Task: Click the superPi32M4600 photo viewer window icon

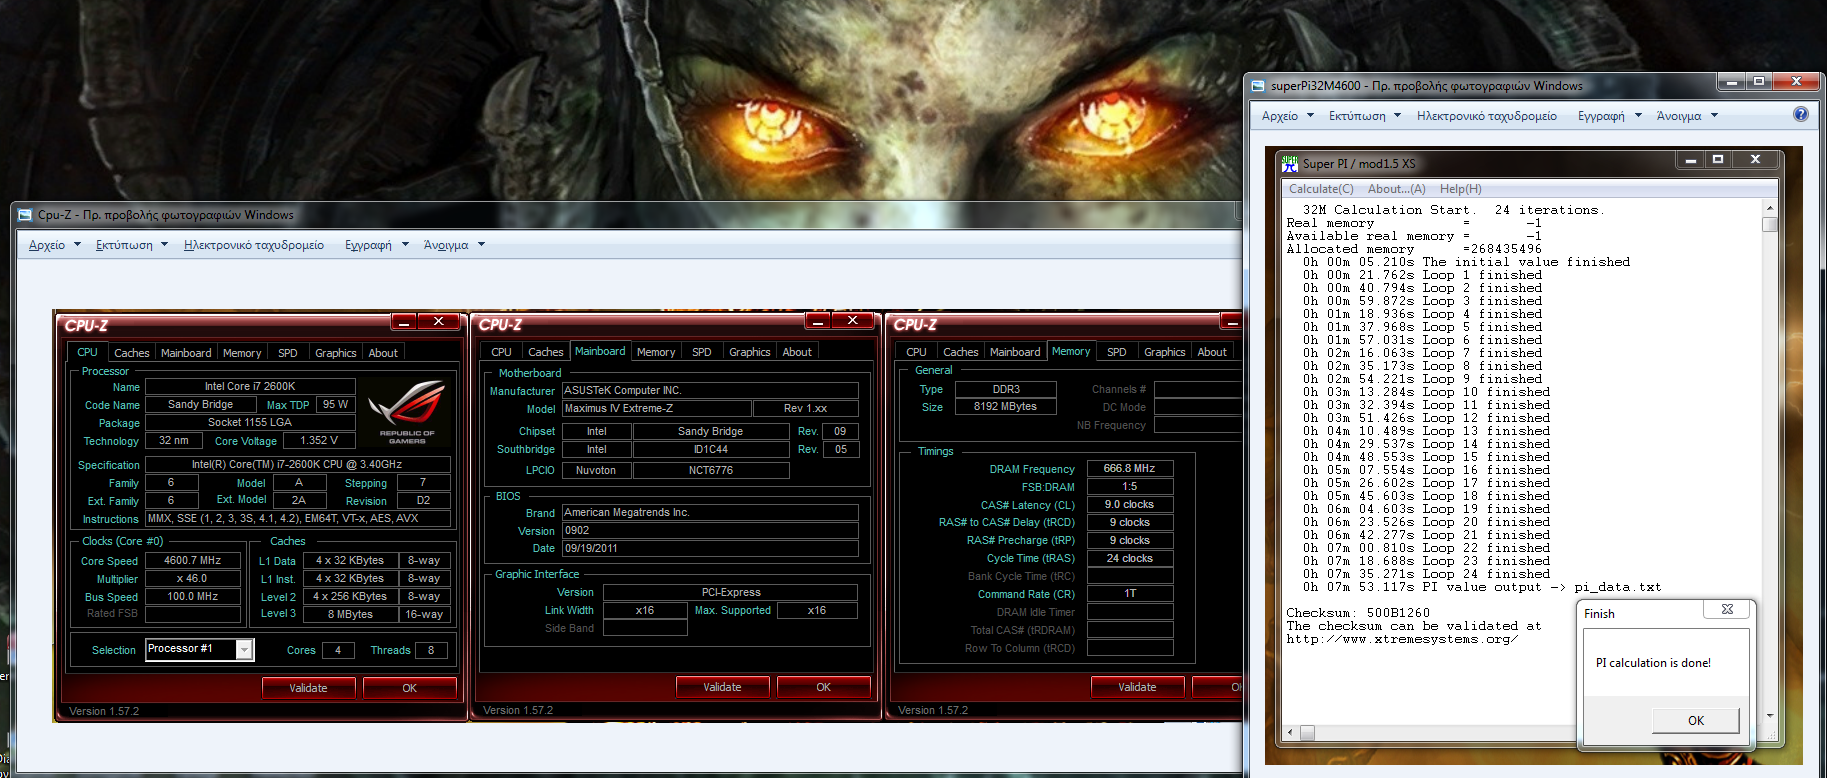Action: [1258, 86]
